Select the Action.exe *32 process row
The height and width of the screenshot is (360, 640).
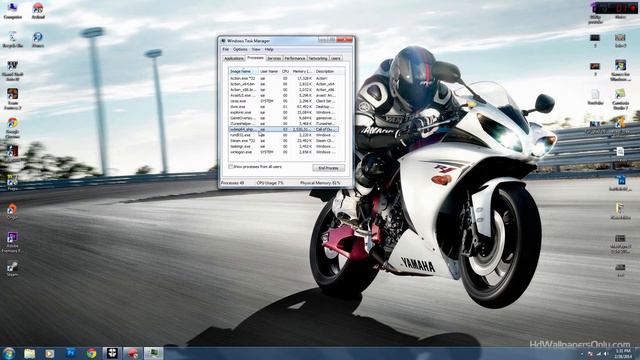tap(284, 78)
